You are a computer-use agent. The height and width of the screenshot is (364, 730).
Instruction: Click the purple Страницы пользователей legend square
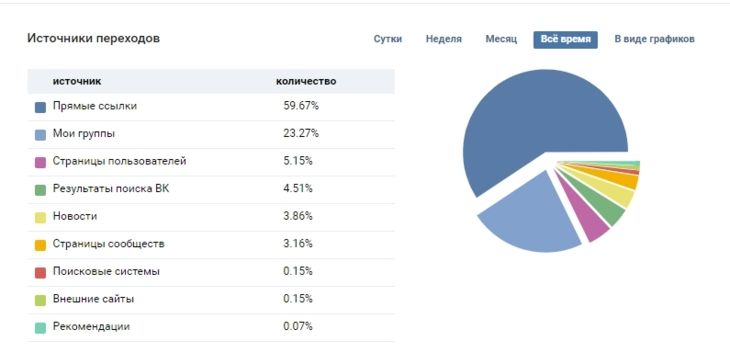pos(41,162)
